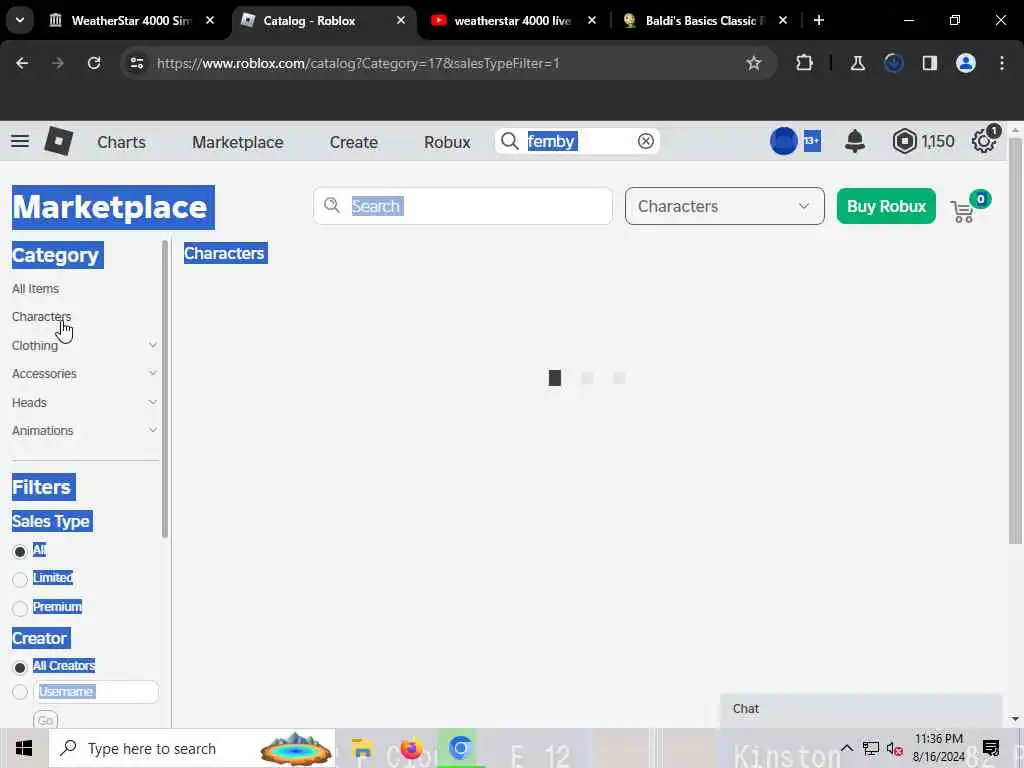This screenshot has height=768, width=1024.
Task: Open Robux in top navigation
Action: point(447,142)
